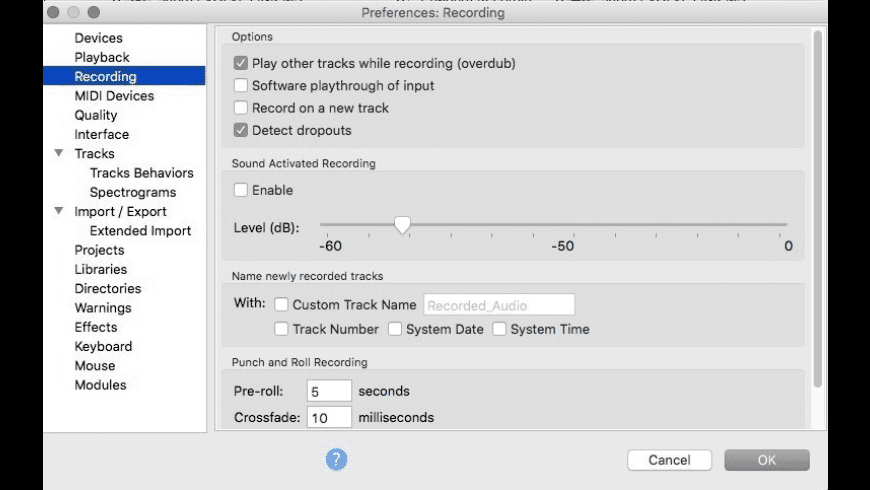Open Keyboard preferences category

point(103,346)
